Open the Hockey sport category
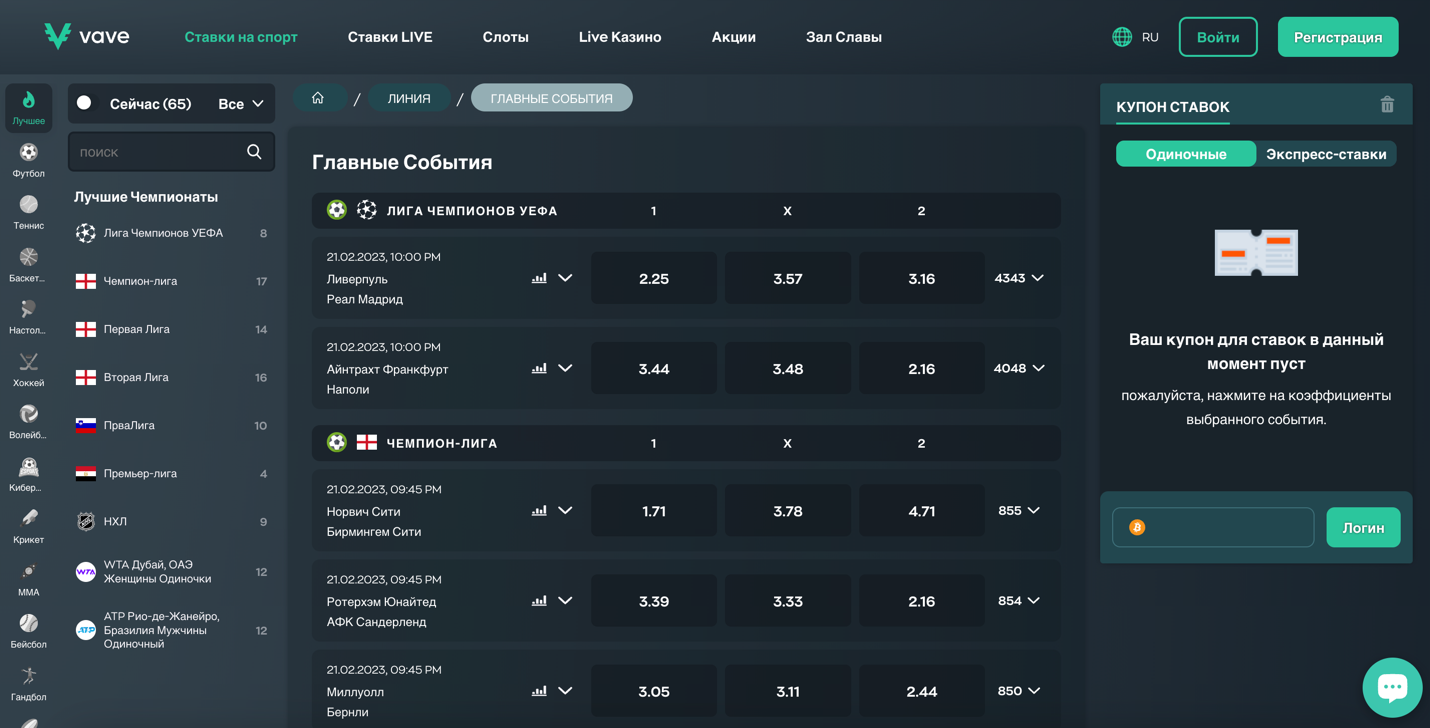Screen dimensions: 1430x728 coord(28,368)
